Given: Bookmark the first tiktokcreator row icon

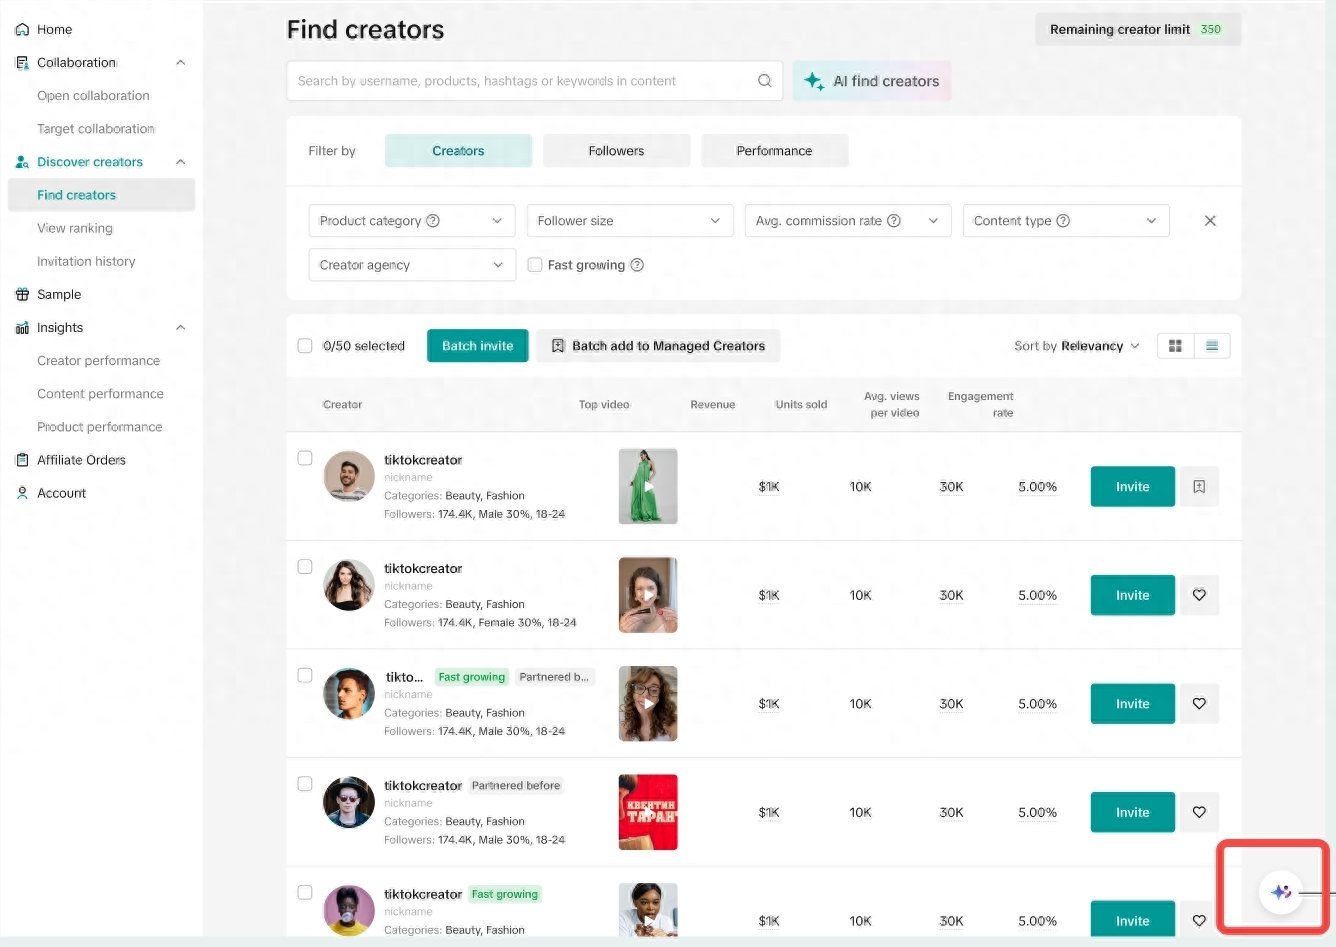Looking at the screenshot, I should (x=1199, y=487).
